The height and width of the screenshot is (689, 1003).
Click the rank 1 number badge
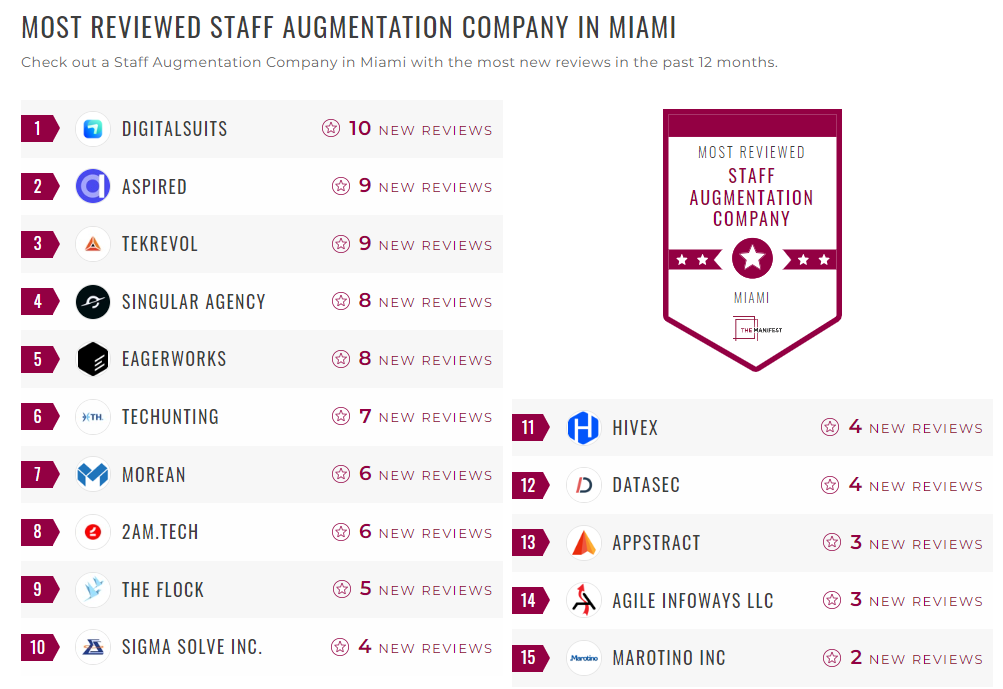coord(38,129)
